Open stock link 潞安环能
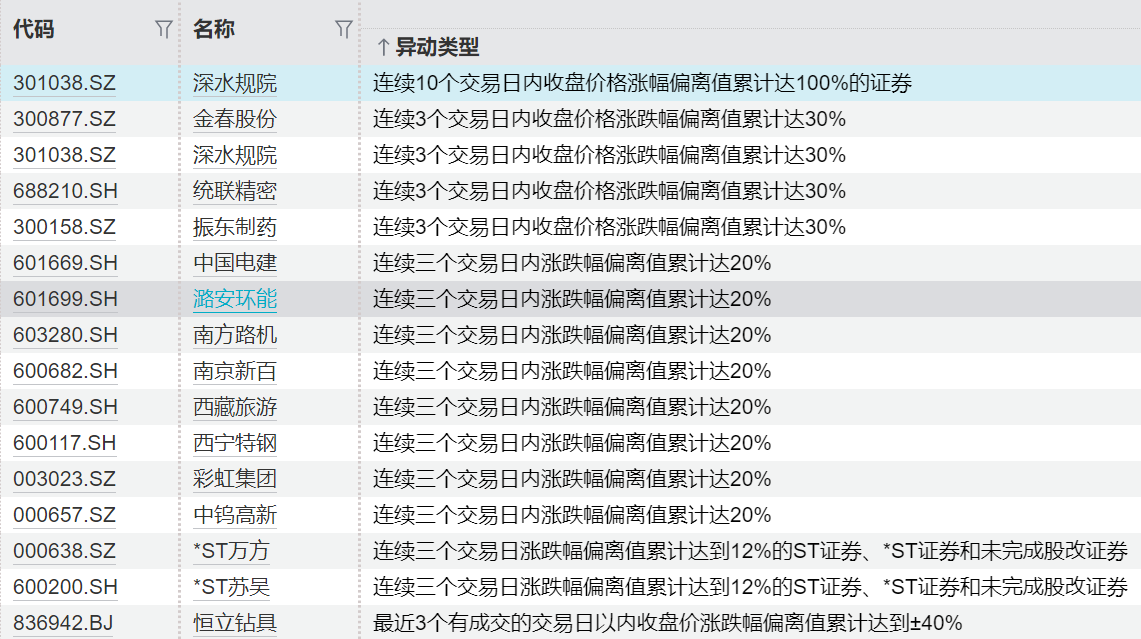Screen dimensions: 1141x639 tap(235, 299)
